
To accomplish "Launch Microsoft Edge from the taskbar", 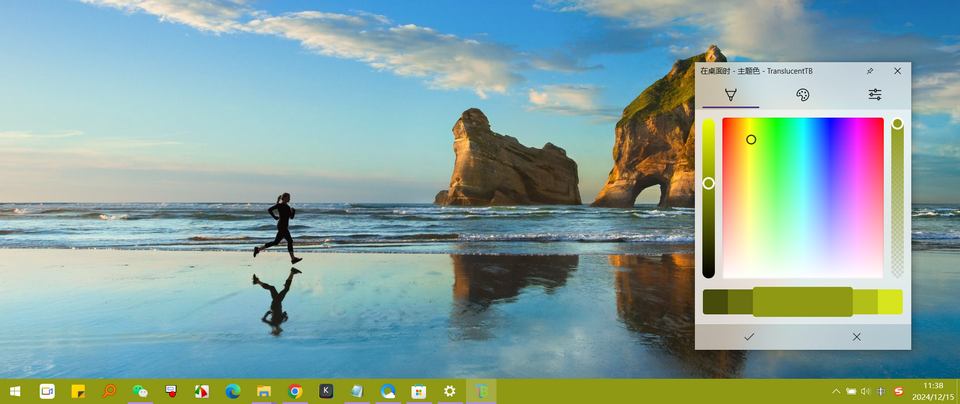I will coord(233,391).
